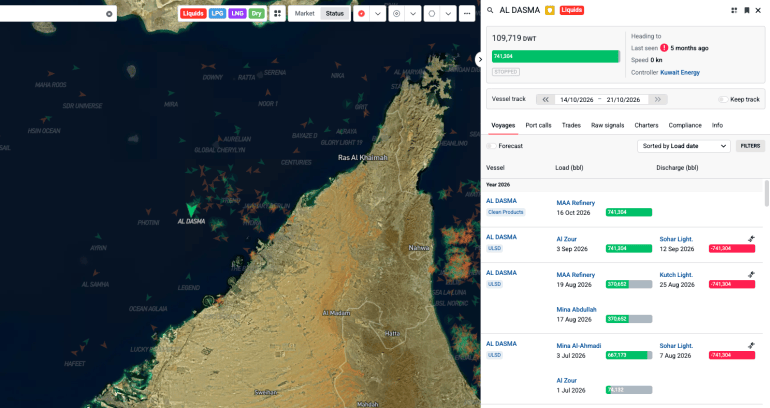
Task: Open the AL DASMA link in Clean Products voyage
Action: tap(501, 201)
